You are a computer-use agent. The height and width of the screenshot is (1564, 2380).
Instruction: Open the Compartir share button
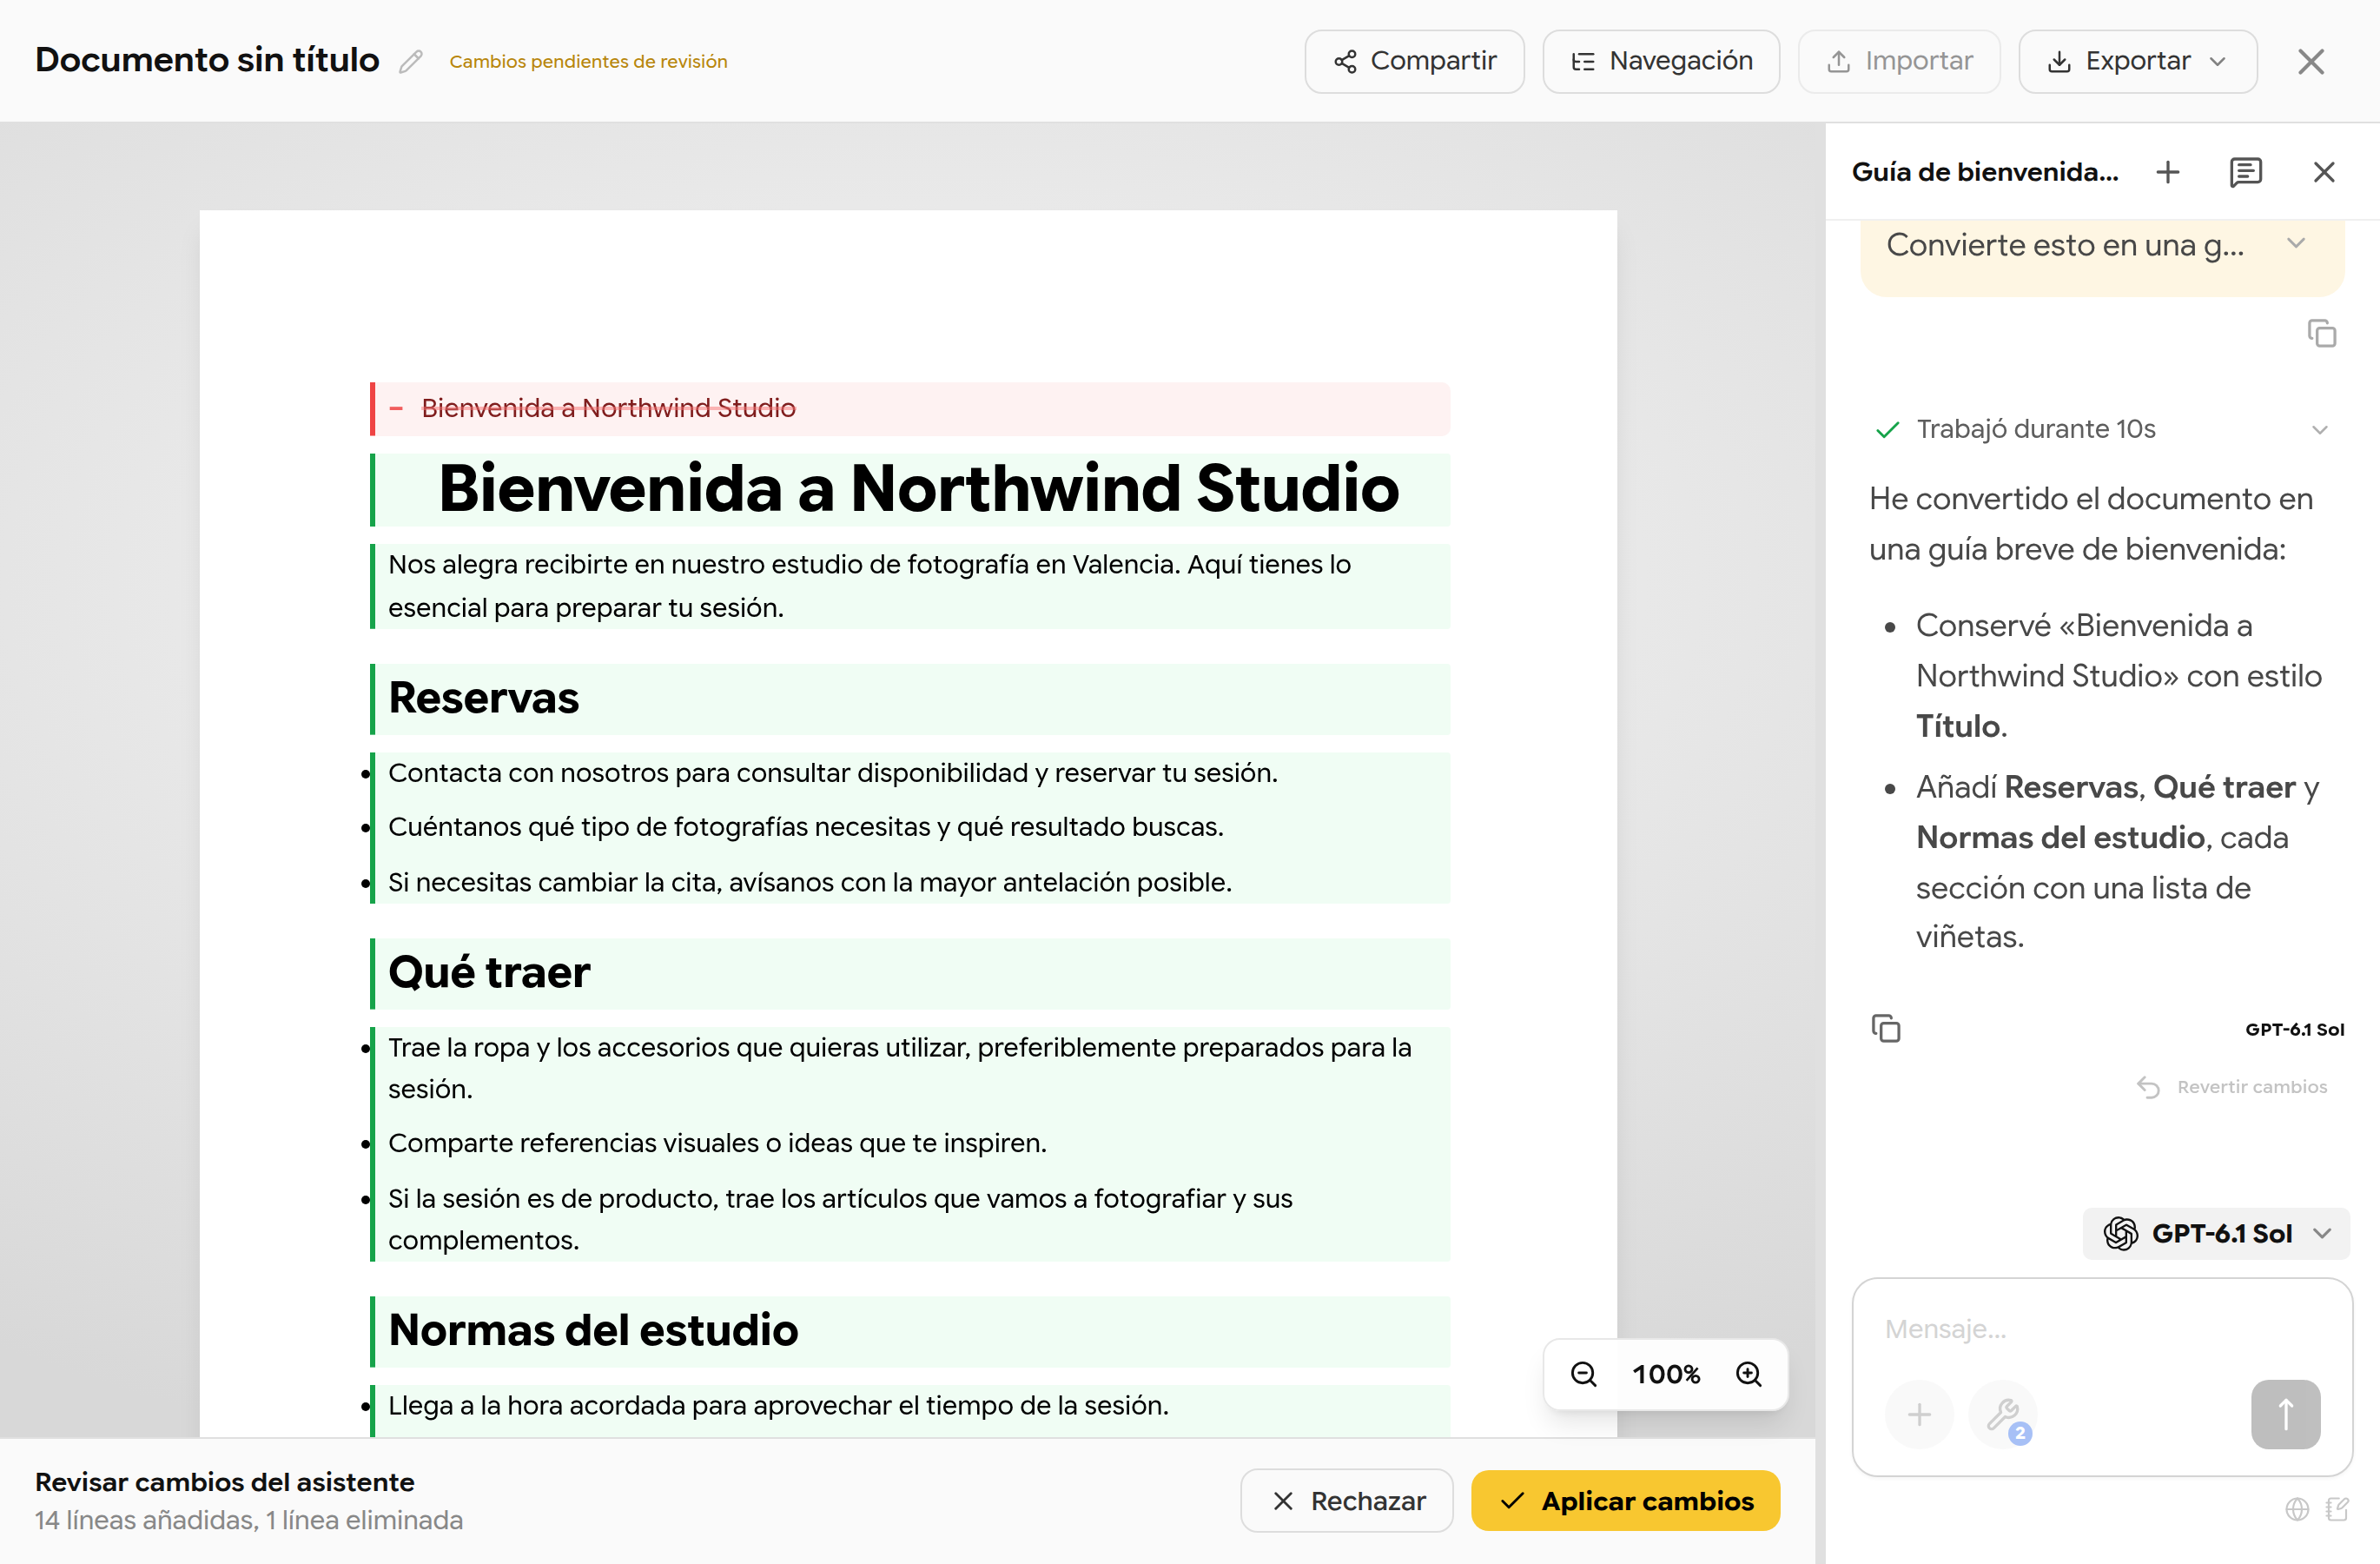point(1414,61)
